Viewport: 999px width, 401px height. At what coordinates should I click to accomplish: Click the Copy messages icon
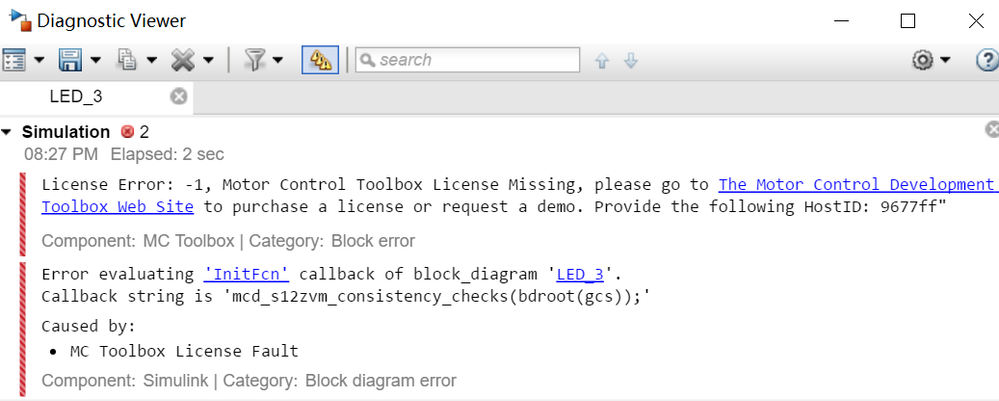pyautogui.click(x=127, y=60)
